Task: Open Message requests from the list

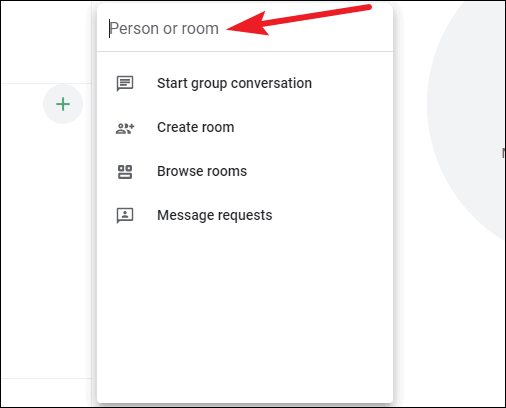Action: (245, 215)
